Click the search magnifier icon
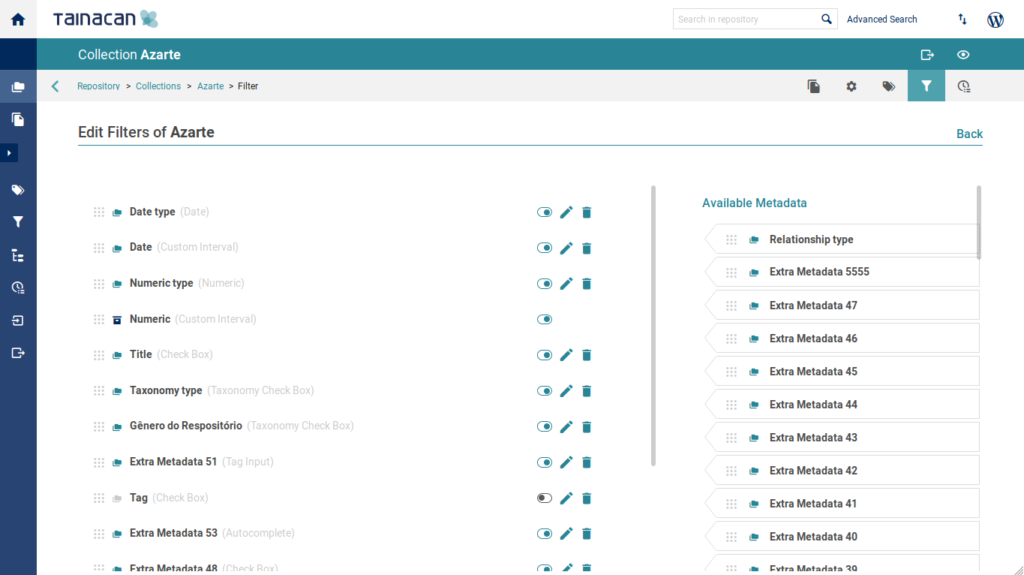The height and width of the screenshot is (575, 1024). [x=826, y=19]
